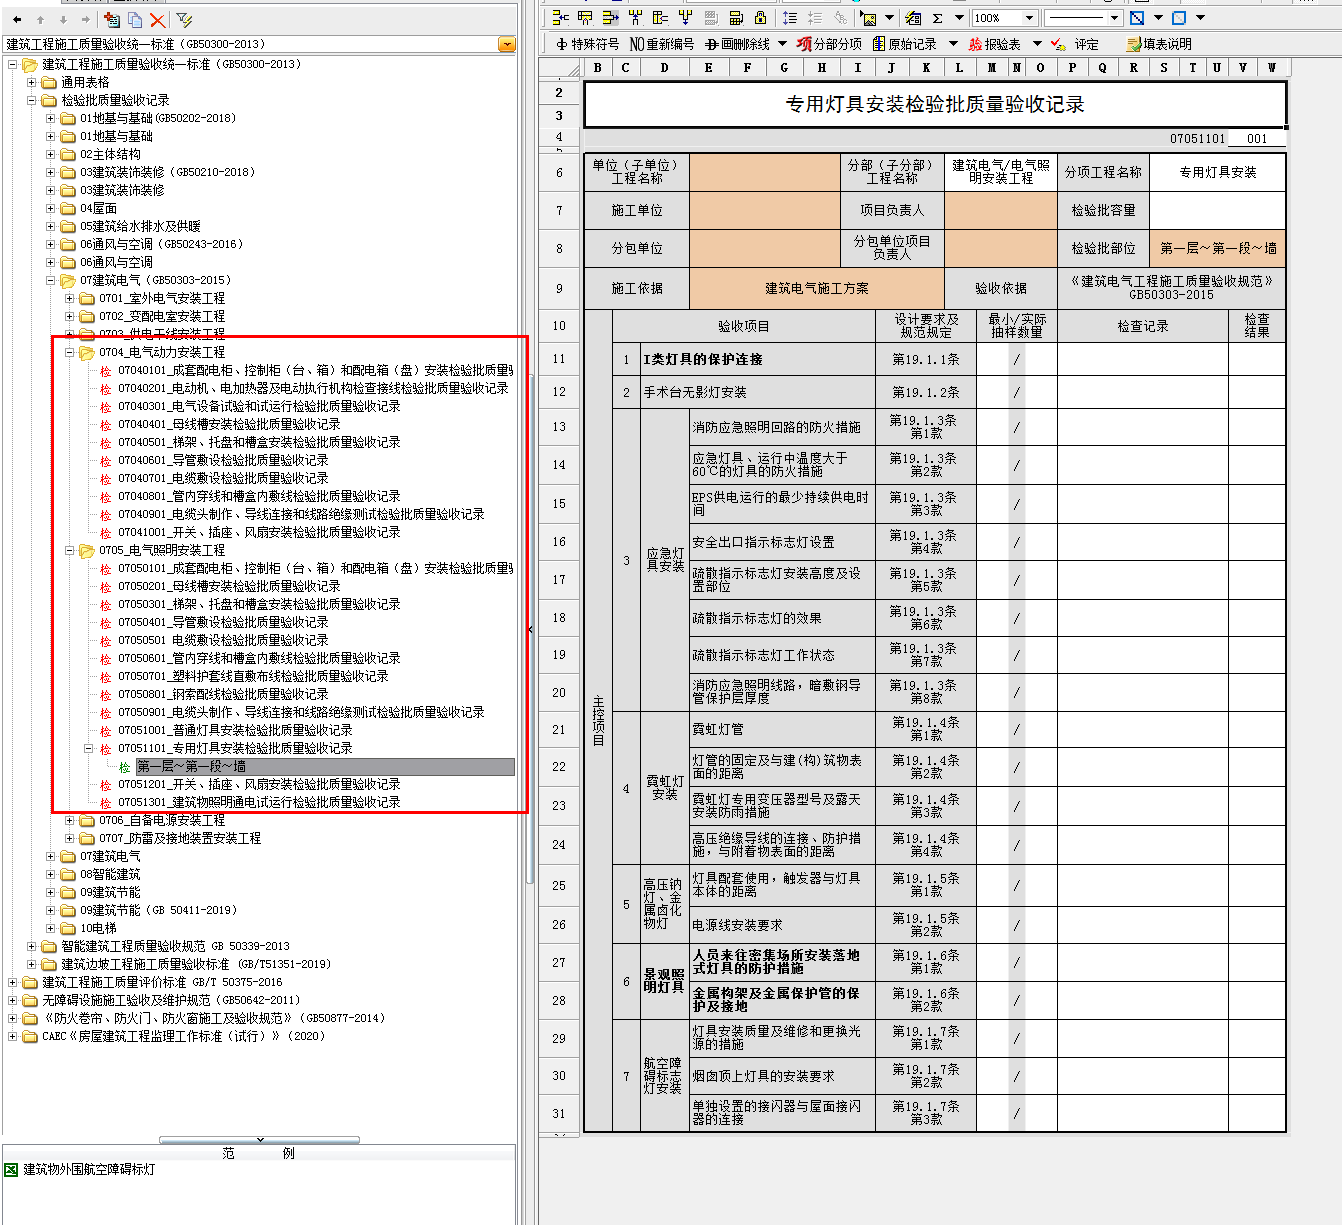1342x1225 pixels.
Task: Click the 施工单位 orange input cell
Action: coord(765,210)
